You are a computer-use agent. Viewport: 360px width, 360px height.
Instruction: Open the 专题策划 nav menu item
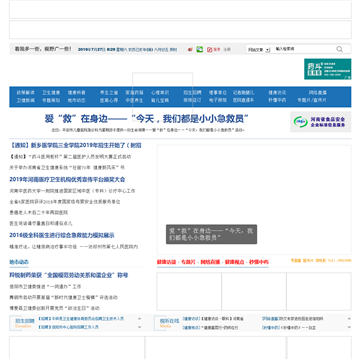pyautogui.click(x=51, y=100)
